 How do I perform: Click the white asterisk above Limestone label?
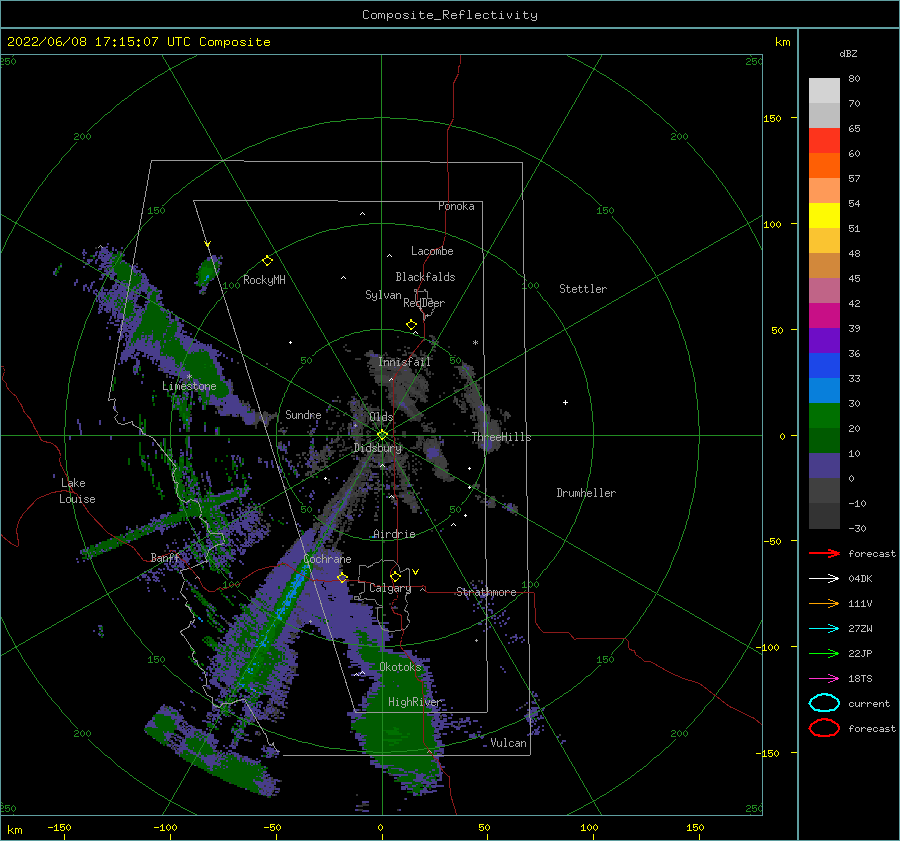[x=189, y=377]
